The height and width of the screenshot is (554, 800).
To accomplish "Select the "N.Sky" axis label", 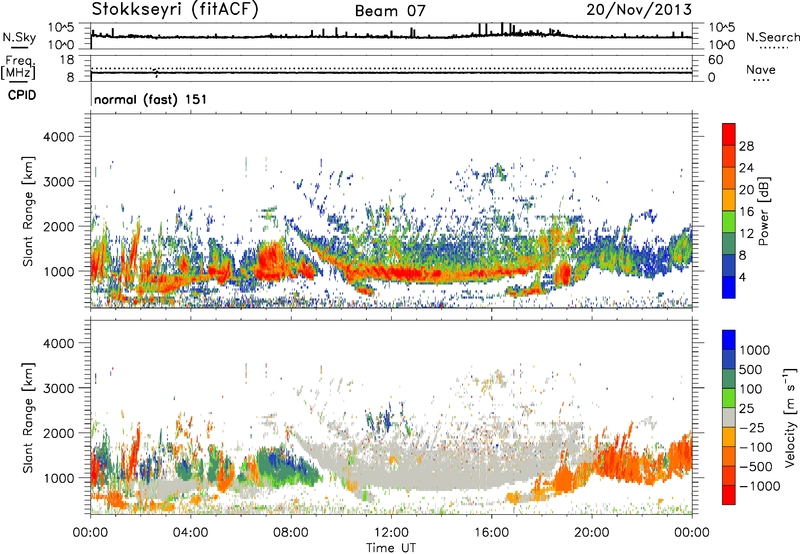I will [x=19, y=38].
